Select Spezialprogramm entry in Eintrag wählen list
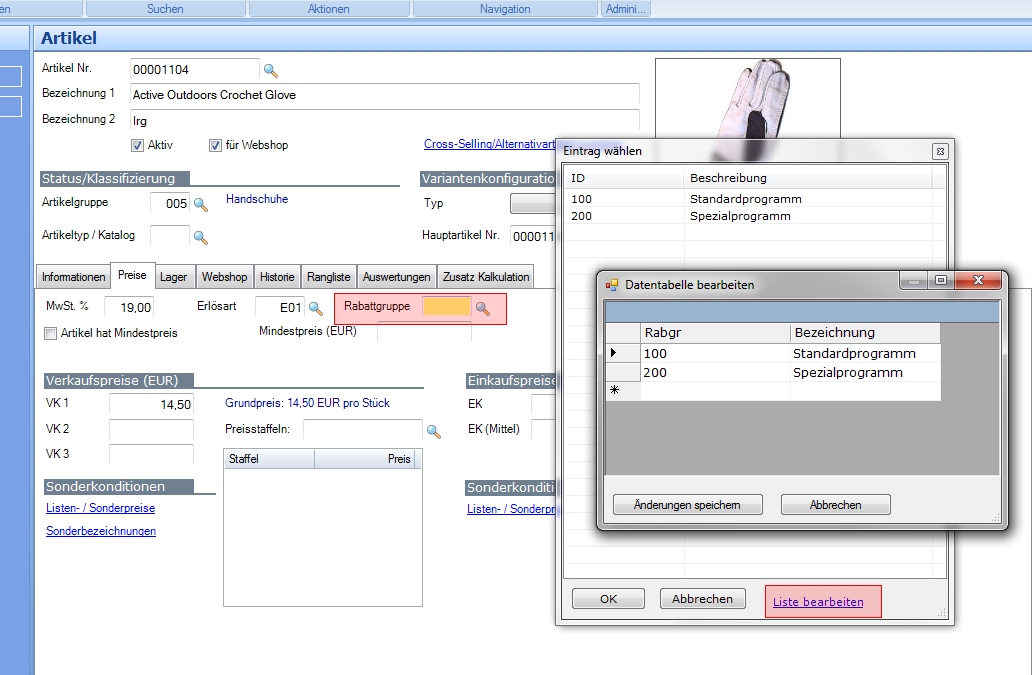 (740, 216)
